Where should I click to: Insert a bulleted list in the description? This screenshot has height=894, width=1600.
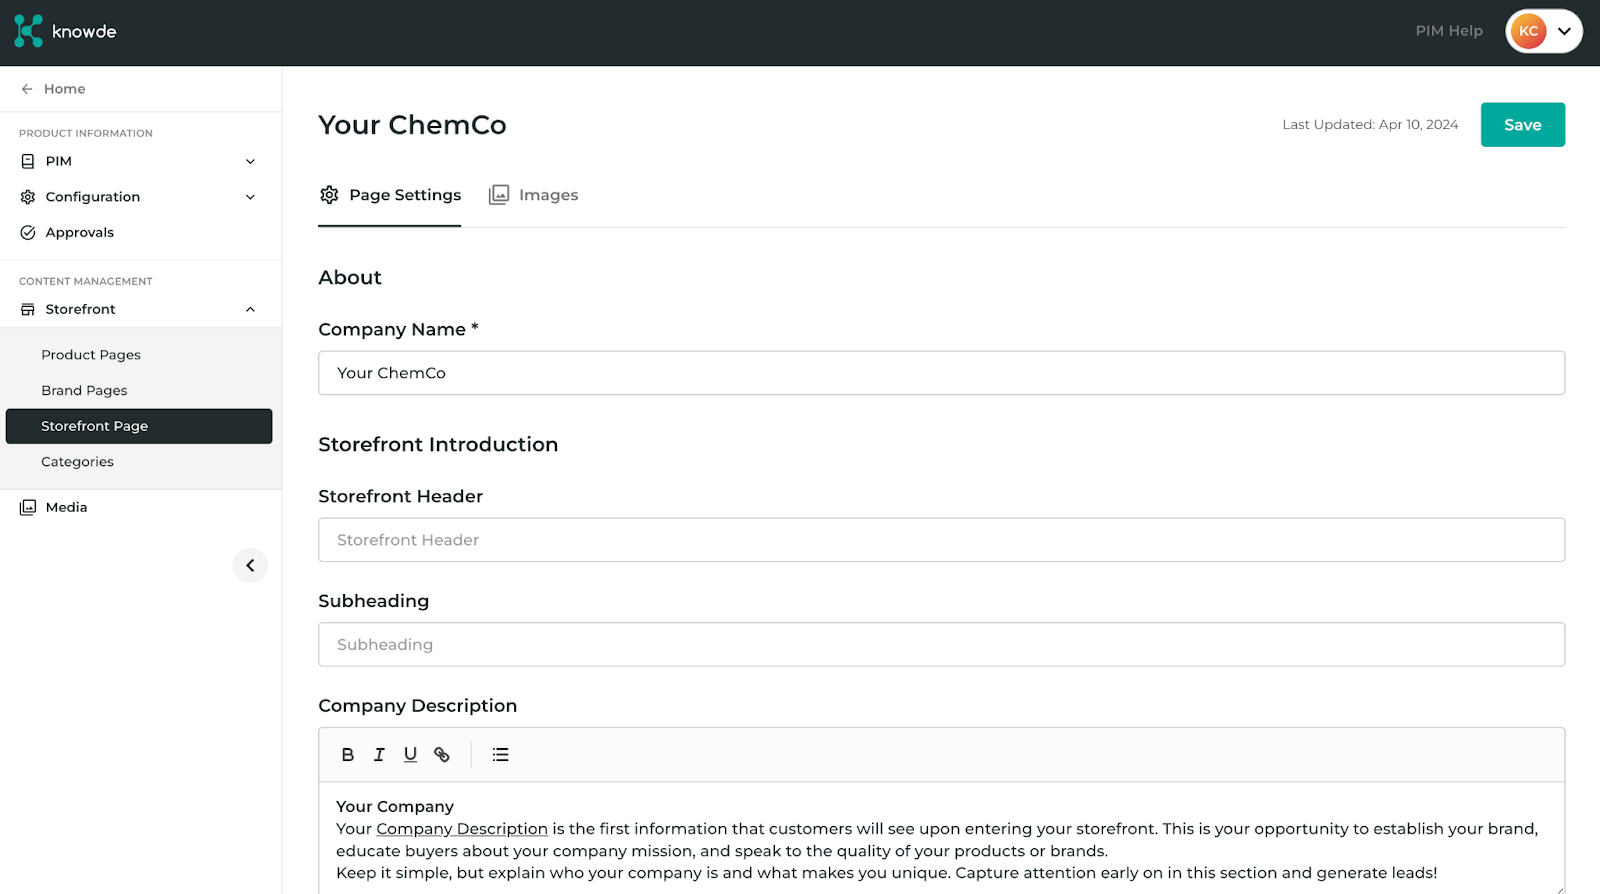tap(501, 755)
